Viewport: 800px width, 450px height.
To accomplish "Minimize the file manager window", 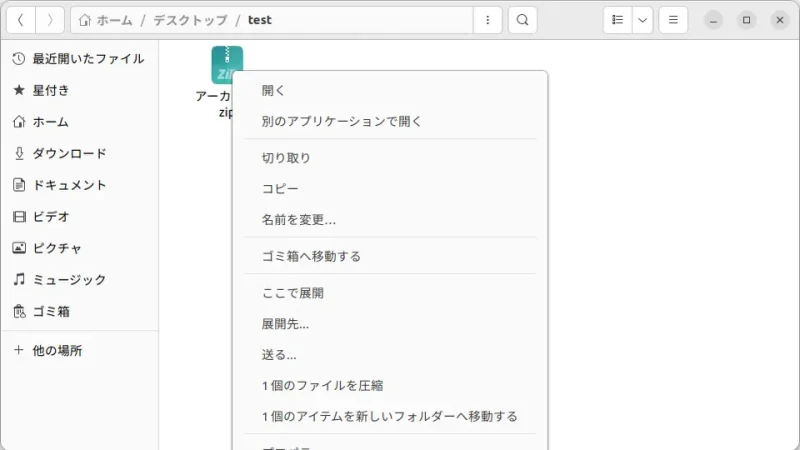I will (x=713, y=20).
